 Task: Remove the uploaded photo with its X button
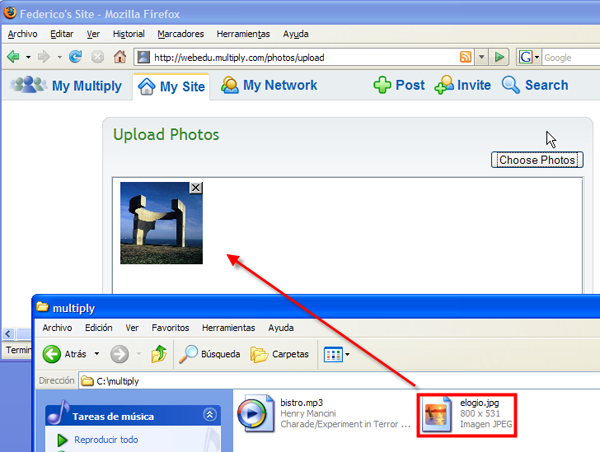click(x=196, y=187)
